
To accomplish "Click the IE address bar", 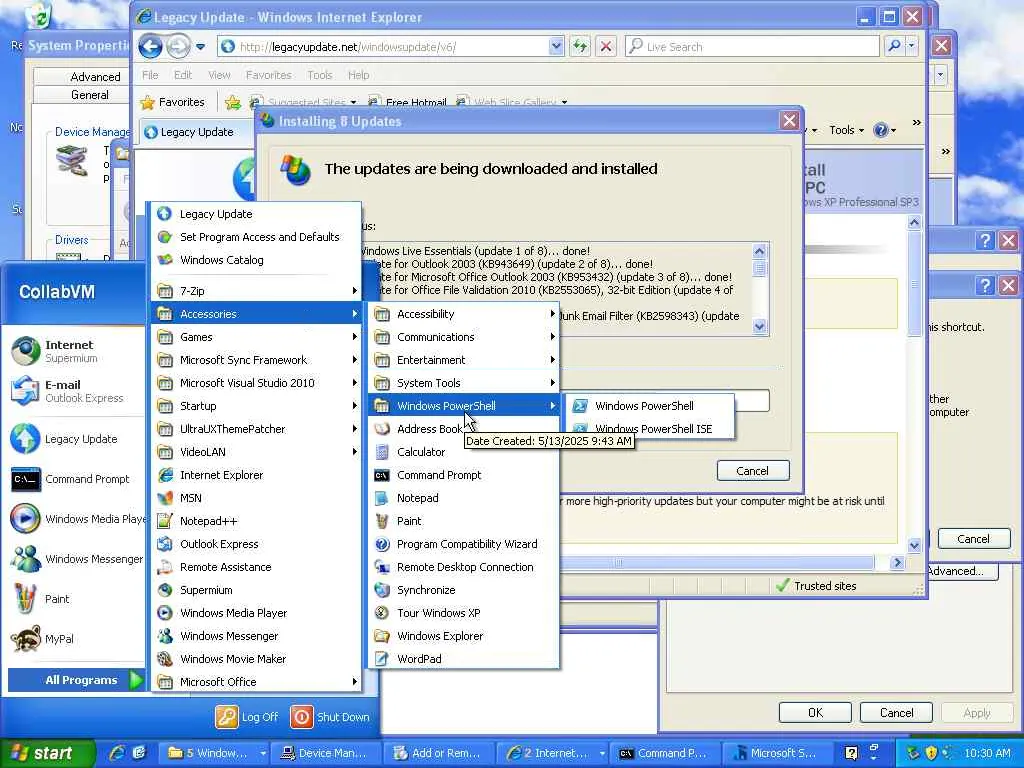I will 390,46.
